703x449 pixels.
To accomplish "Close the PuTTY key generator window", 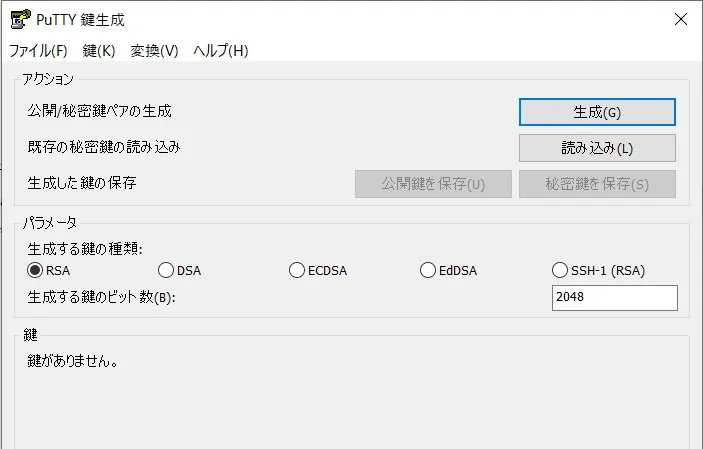I will pos(681,19).
